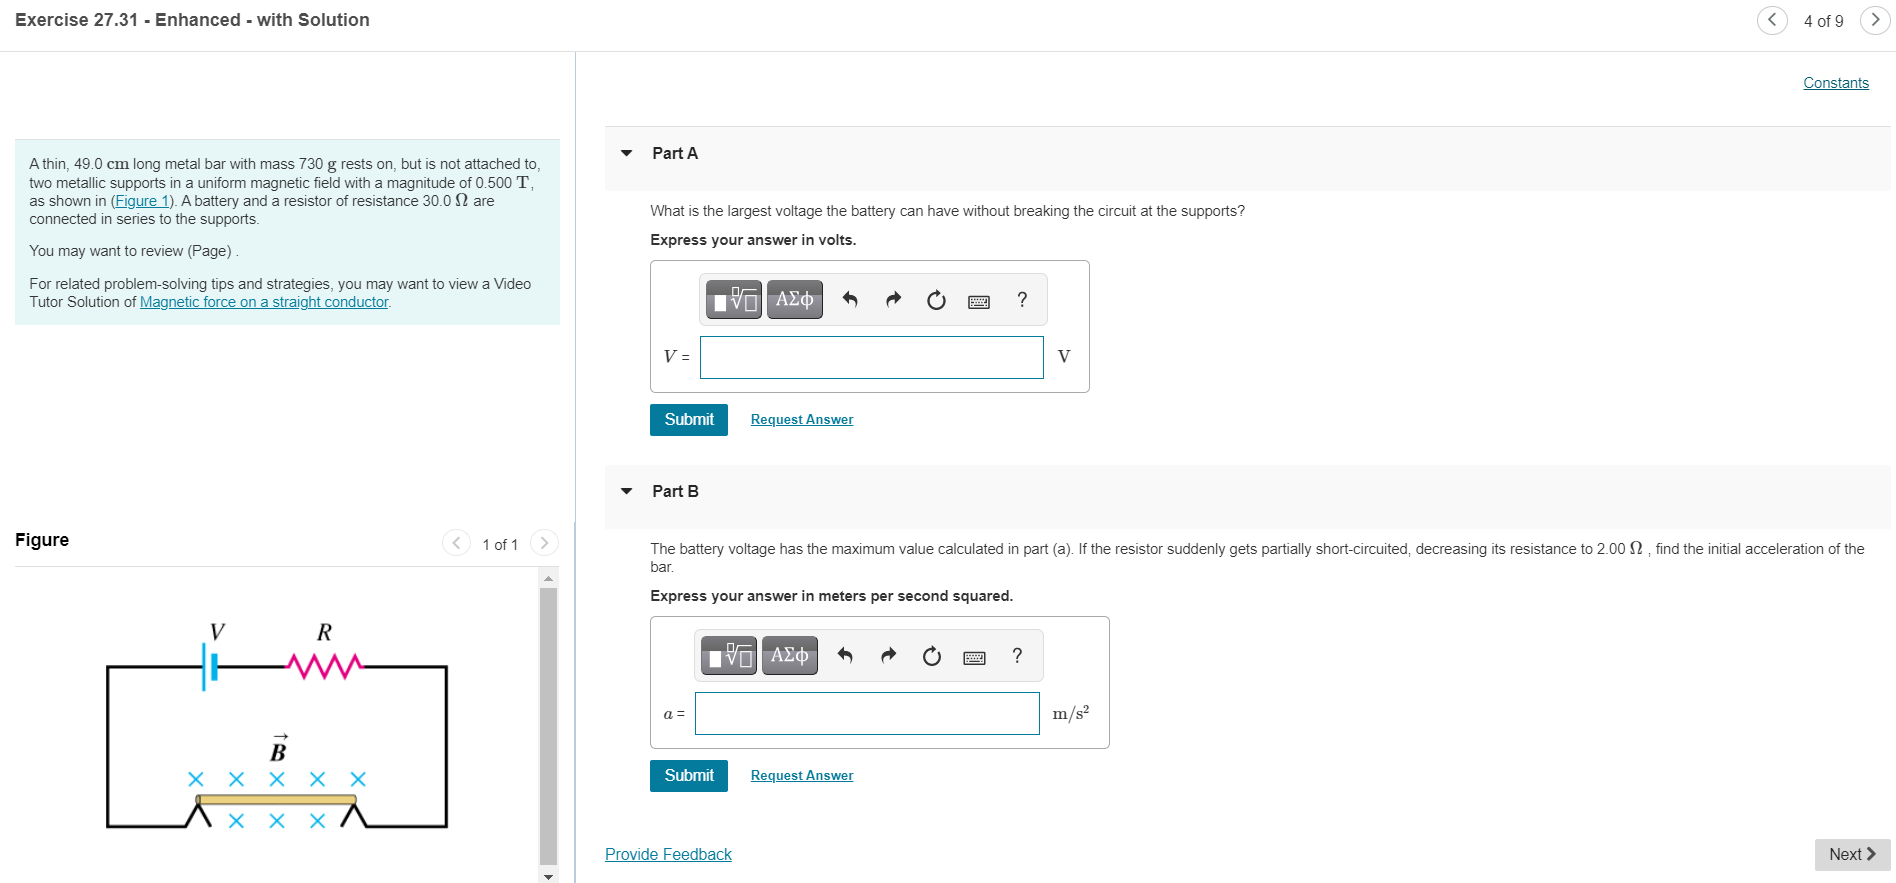Click the figure panel scrollbar down arrow
1896x883 pixels.
click(x=548, y=876)
